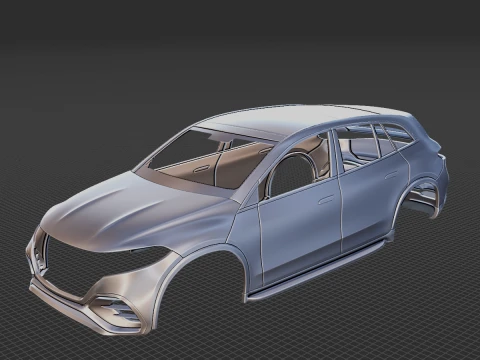The height and width of the screenshot is (360, 480).
Task: Click the rear door handle
Action: click(x=391, y=175)
